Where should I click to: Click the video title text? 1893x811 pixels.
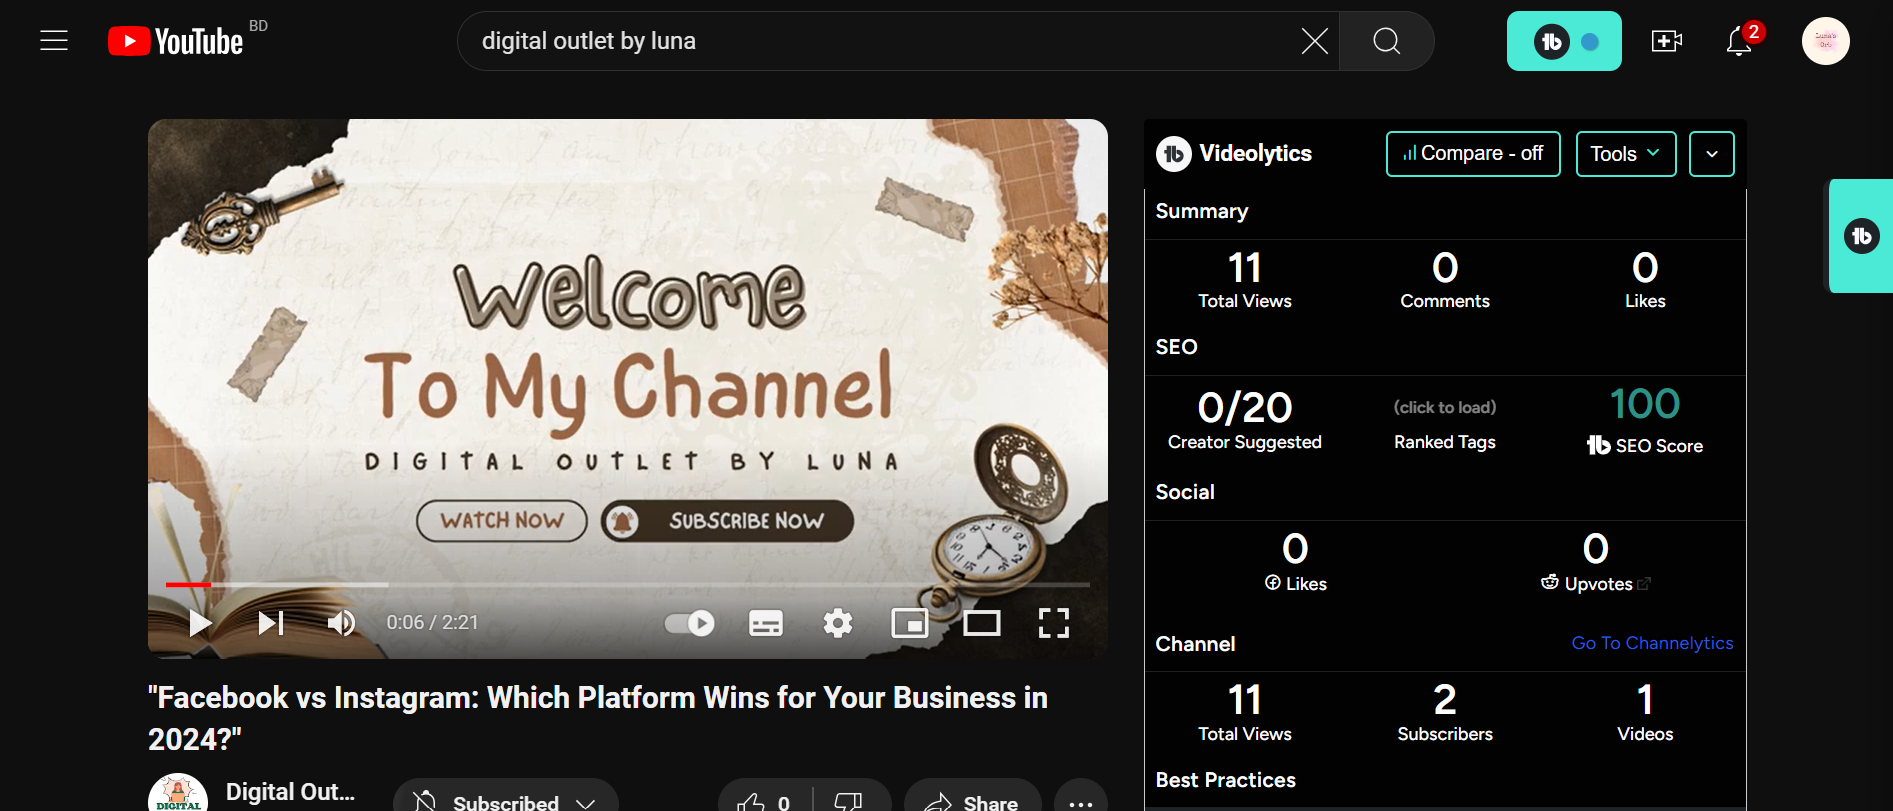[x=598, y=718]
